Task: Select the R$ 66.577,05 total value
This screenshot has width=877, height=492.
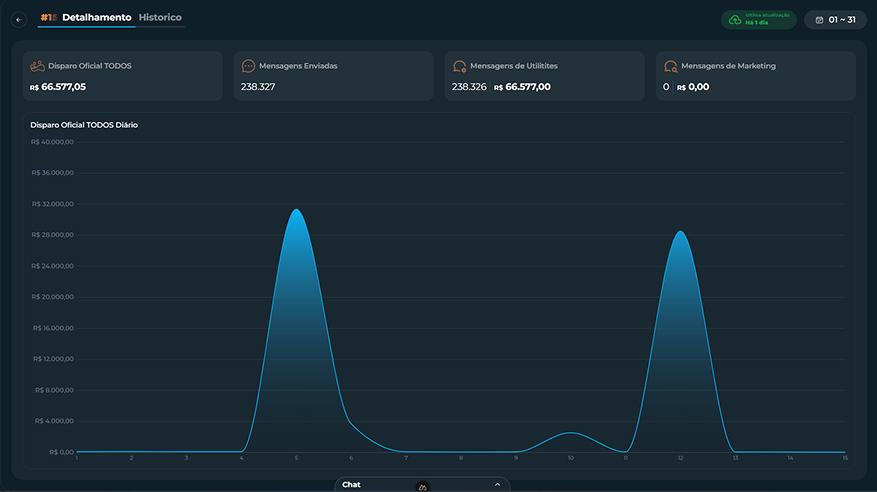Action: coord(58,87)
